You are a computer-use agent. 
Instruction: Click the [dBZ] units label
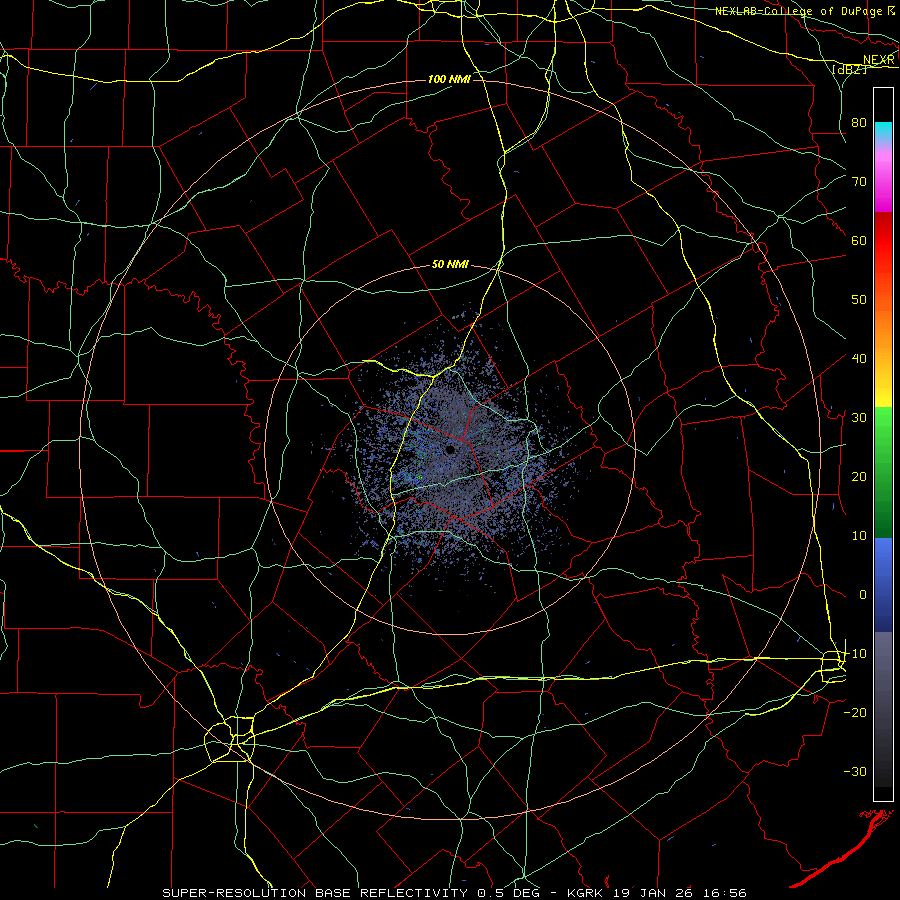(849, 69)
